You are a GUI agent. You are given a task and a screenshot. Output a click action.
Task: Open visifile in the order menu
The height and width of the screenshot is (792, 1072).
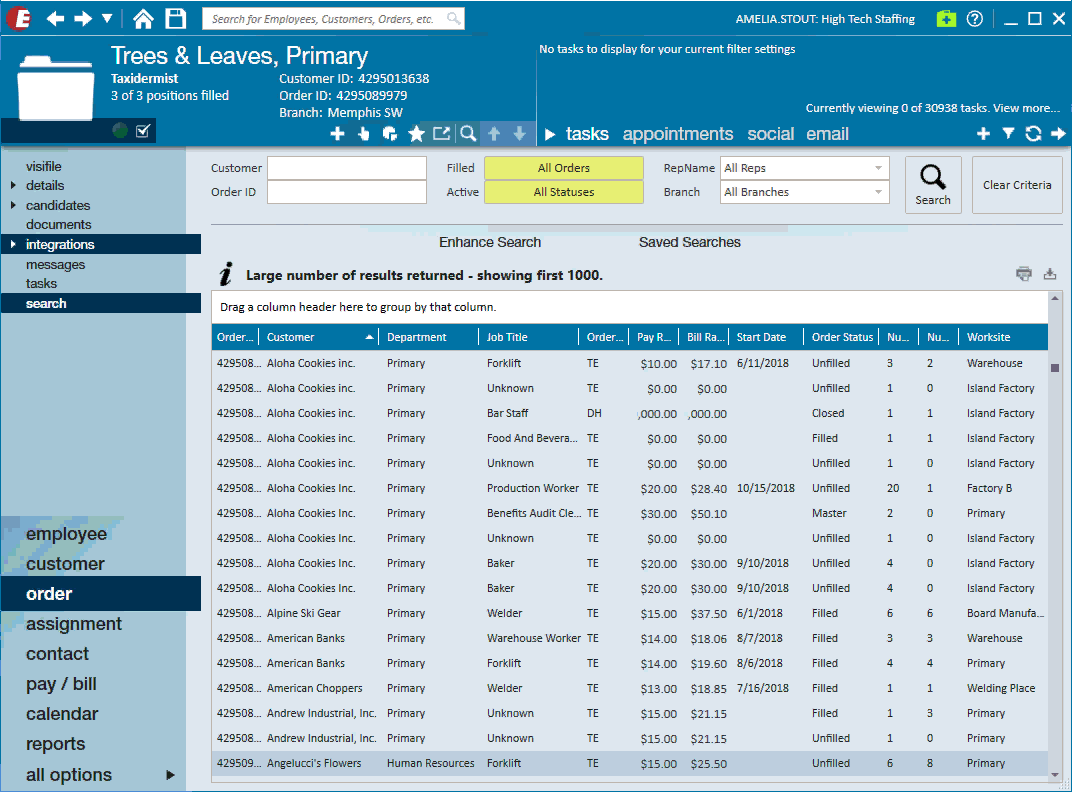[x=44, y=166]
